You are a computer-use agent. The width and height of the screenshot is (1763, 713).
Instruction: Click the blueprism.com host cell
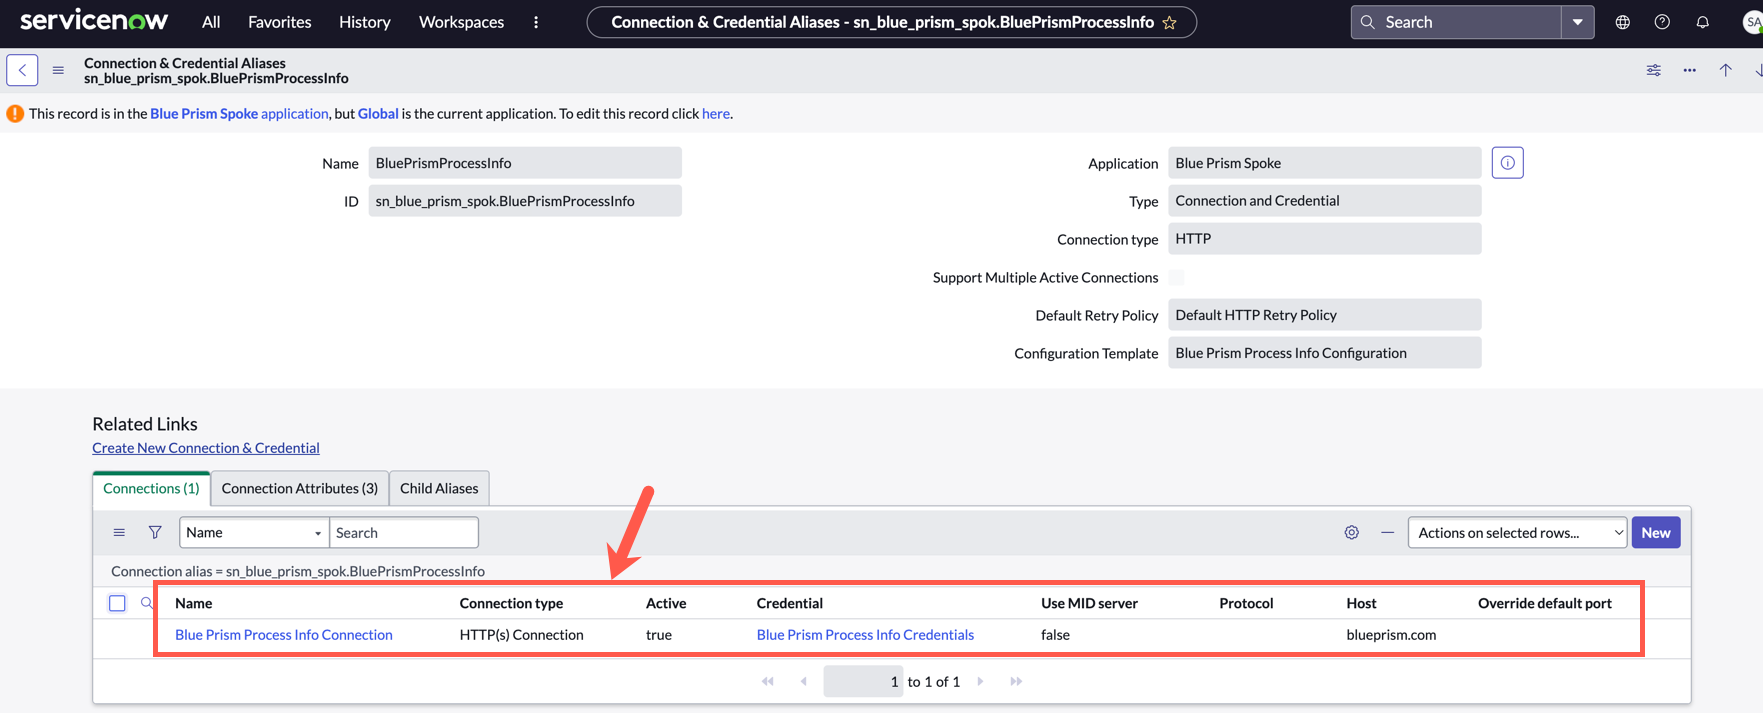coord(1391,635)
